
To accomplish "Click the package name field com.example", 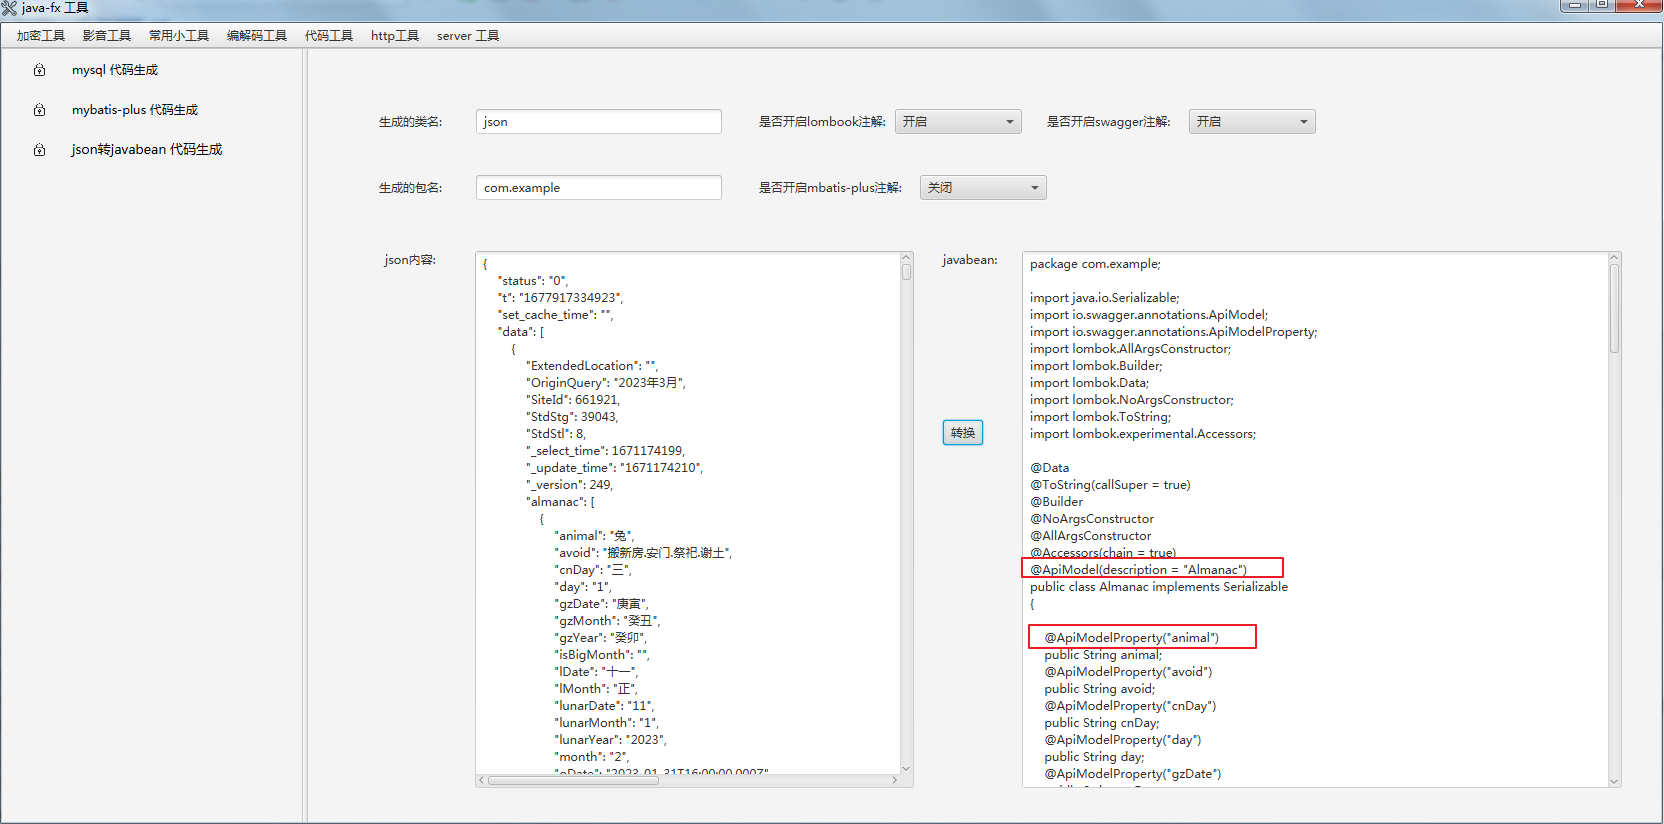I will pyautogui.click(x=598, y=188).
